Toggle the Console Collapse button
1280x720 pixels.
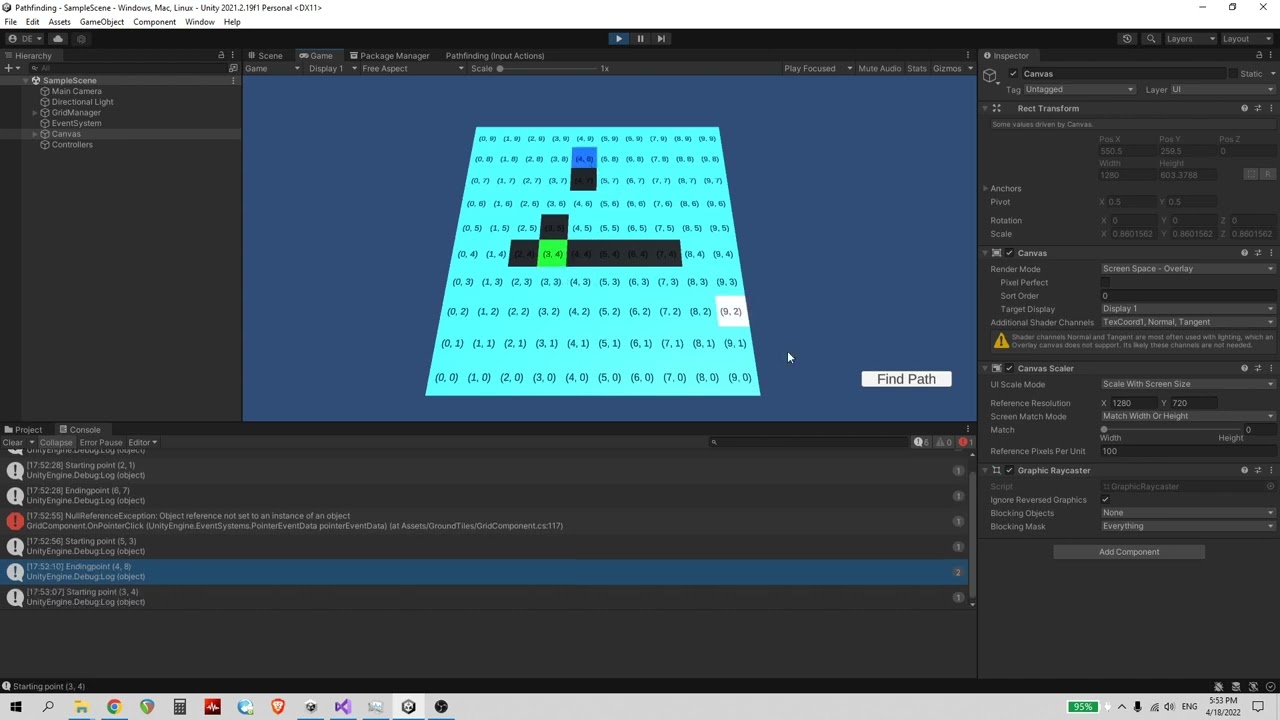(56, 442)
